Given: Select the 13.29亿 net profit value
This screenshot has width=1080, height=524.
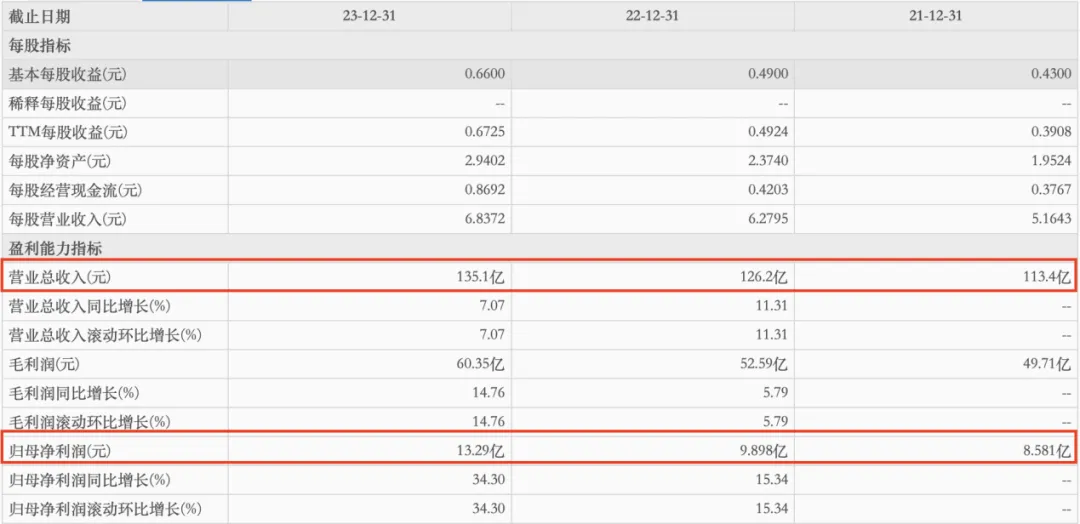Looking at the screenshot, I should [482, 449].
